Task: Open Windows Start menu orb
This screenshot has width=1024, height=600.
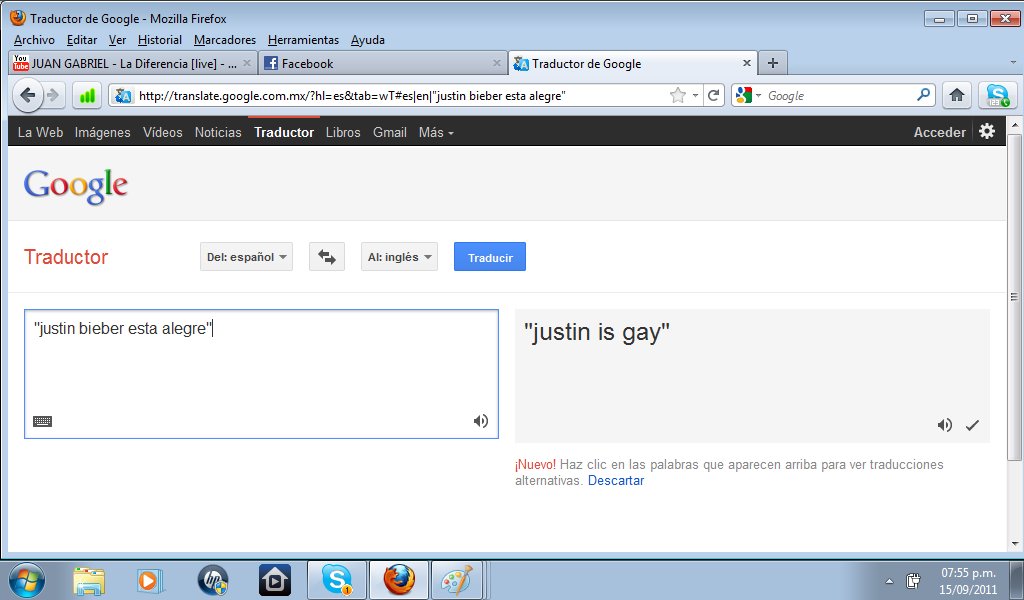Action: (x=27, y=580)
